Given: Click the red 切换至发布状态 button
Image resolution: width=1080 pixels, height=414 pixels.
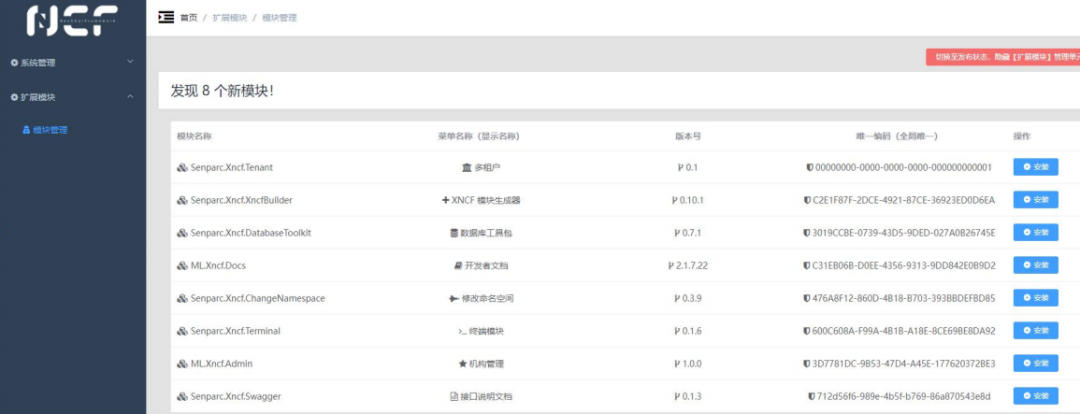Looking at the screenshot, I should [1003, 57].
